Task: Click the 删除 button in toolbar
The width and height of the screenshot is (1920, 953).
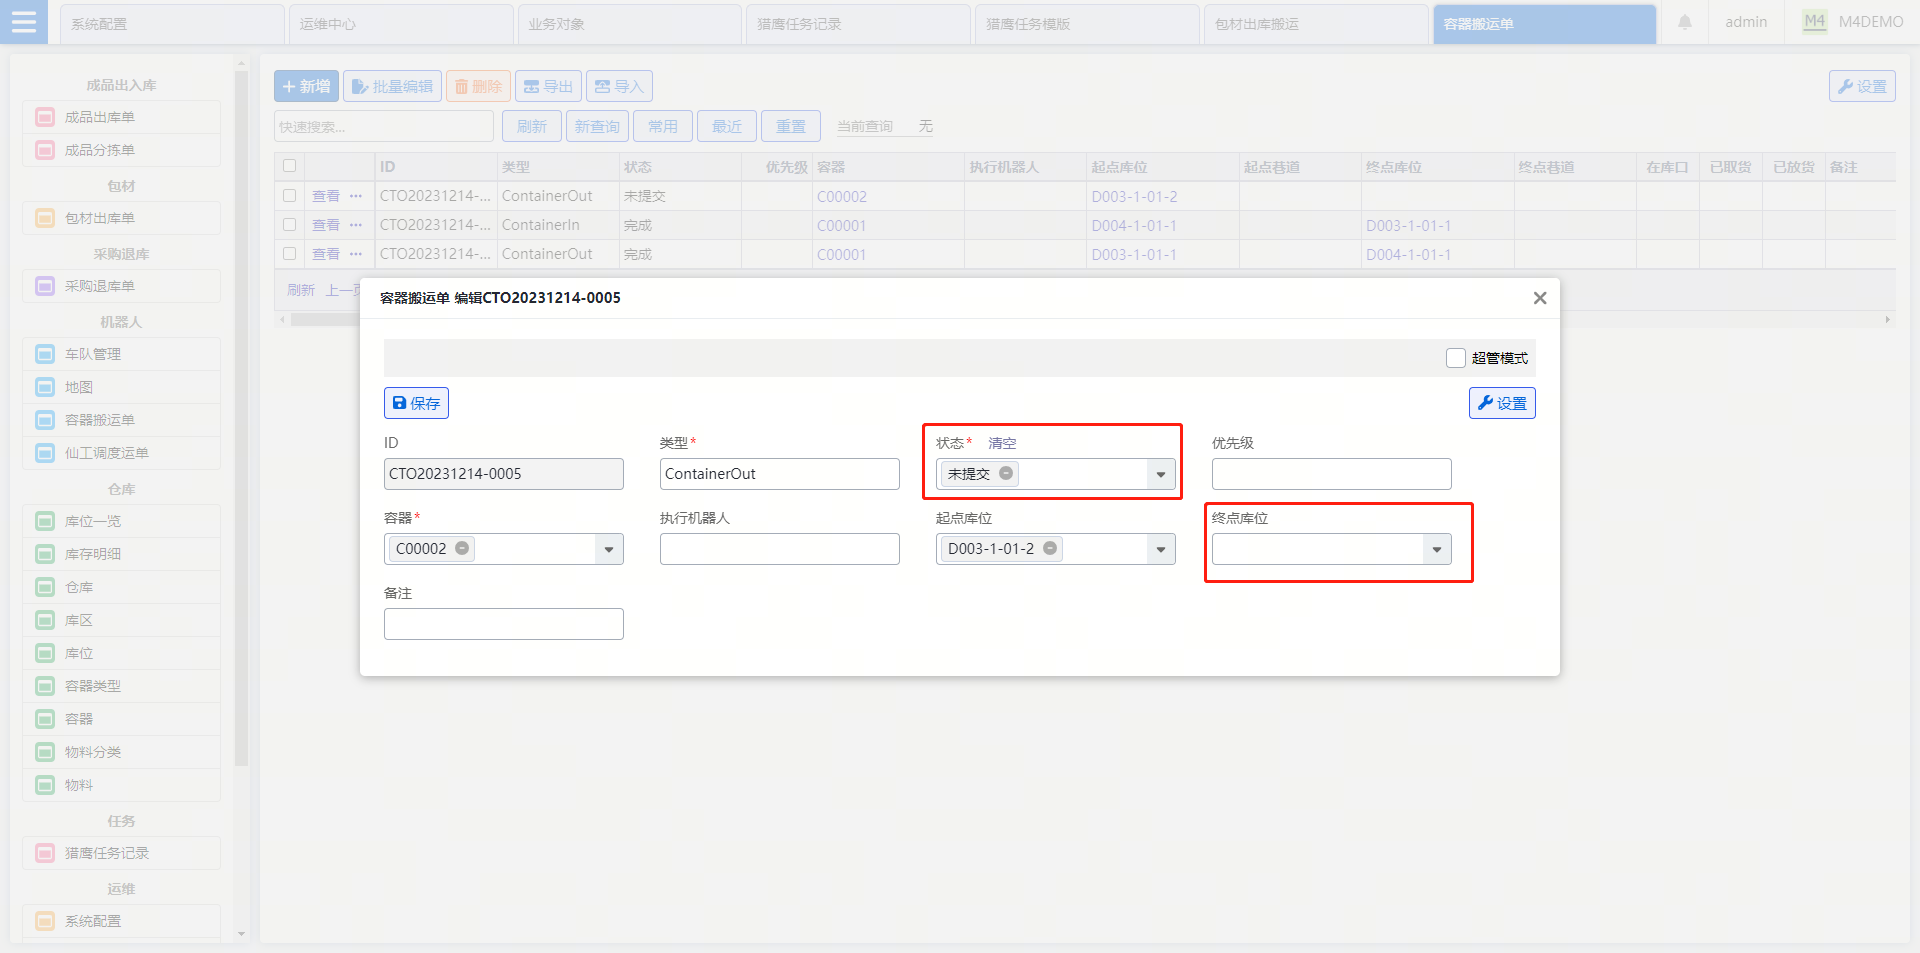Action: [x=478, y=86]
